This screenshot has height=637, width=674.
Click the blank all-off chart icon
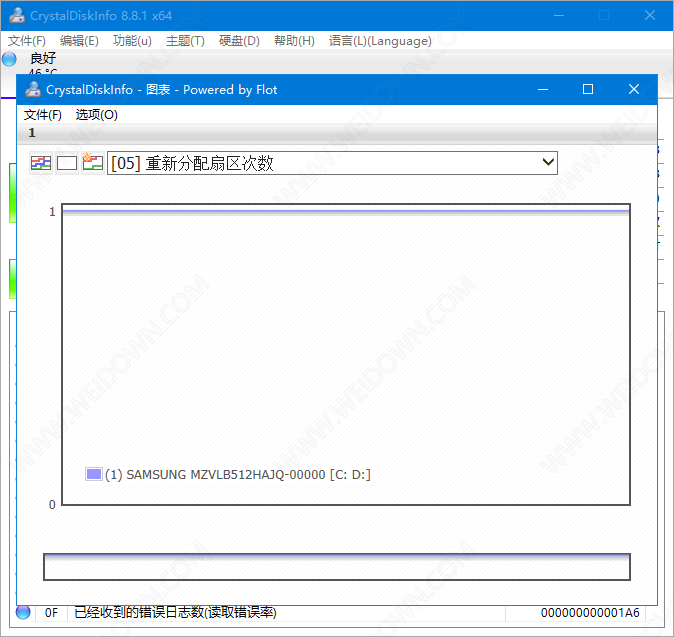tap(67, 163)
